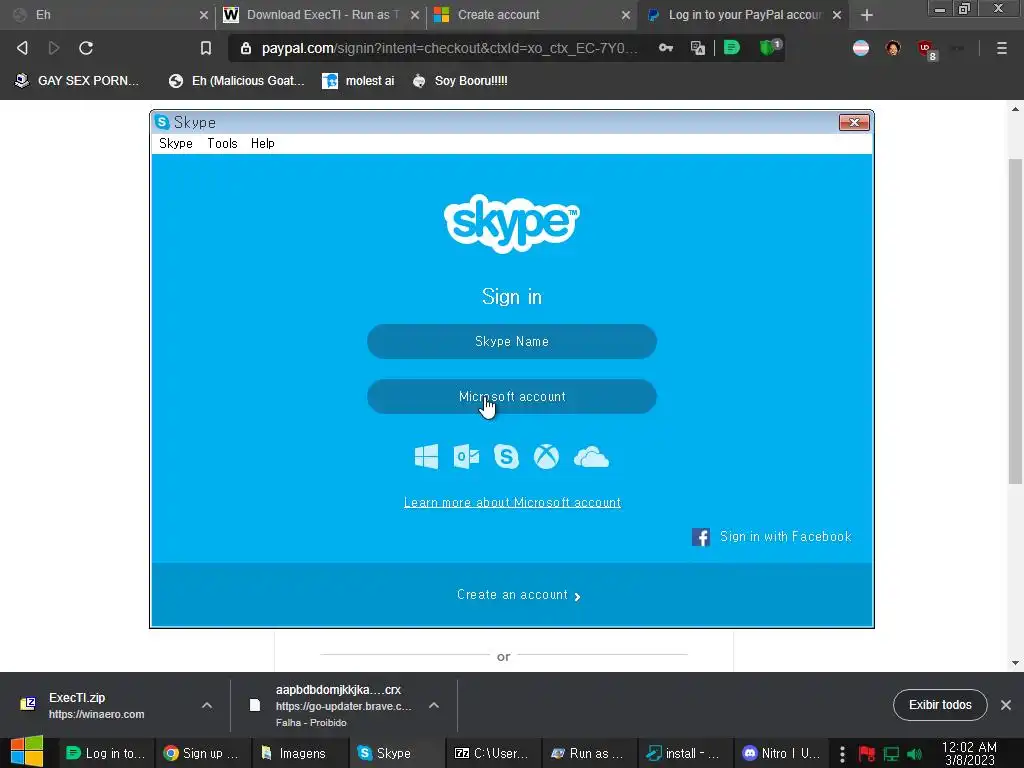Close the Skype window

854,122
